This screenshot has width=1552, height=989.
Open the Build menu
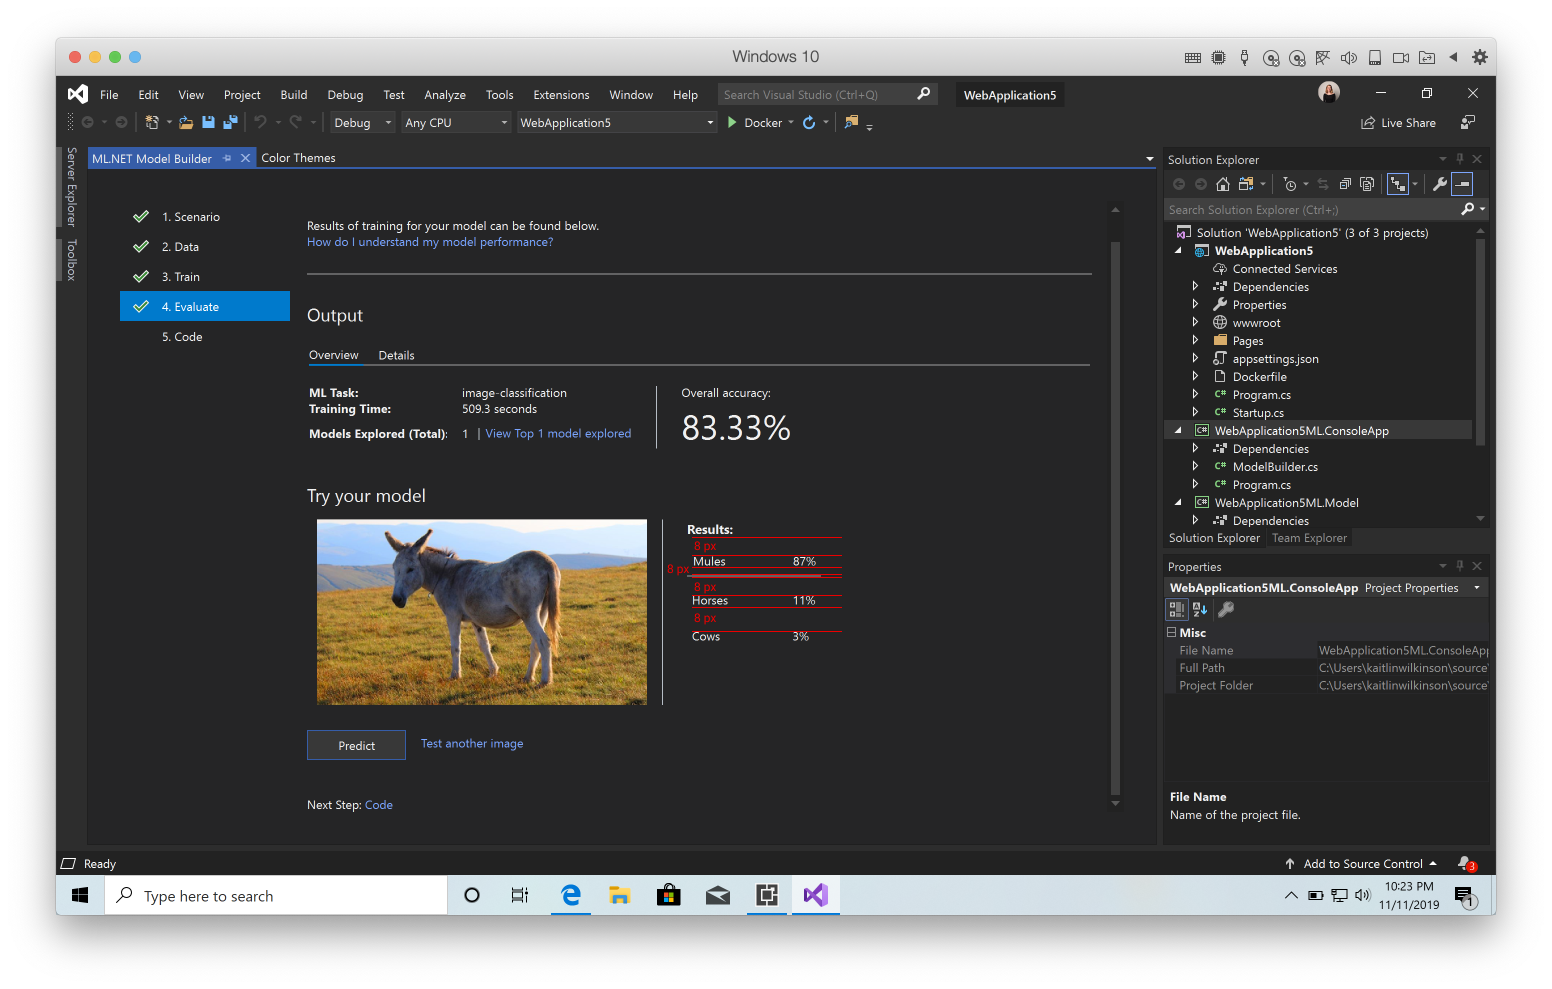293,94
